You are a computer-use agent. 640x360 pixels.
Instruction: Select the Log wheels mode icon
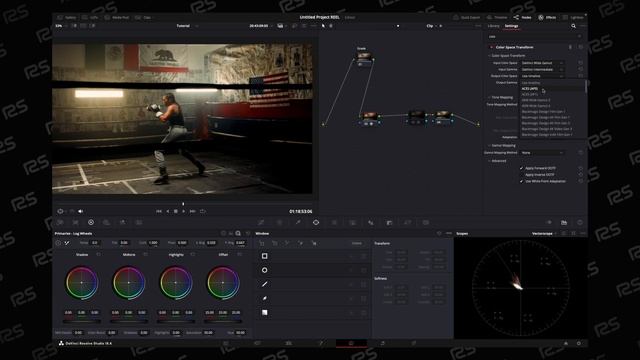coord(238,233)
